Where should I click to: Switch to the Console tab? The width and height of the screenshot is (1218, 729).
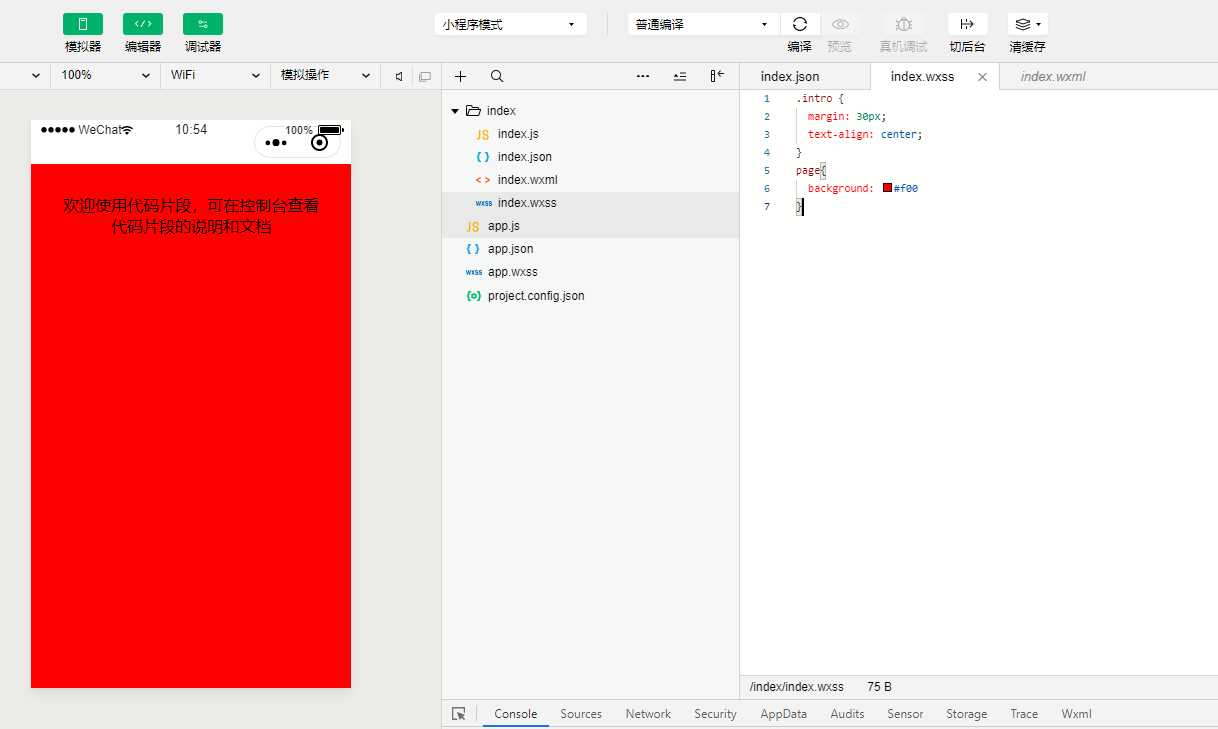pyautogui.click(x=516, y=714)
